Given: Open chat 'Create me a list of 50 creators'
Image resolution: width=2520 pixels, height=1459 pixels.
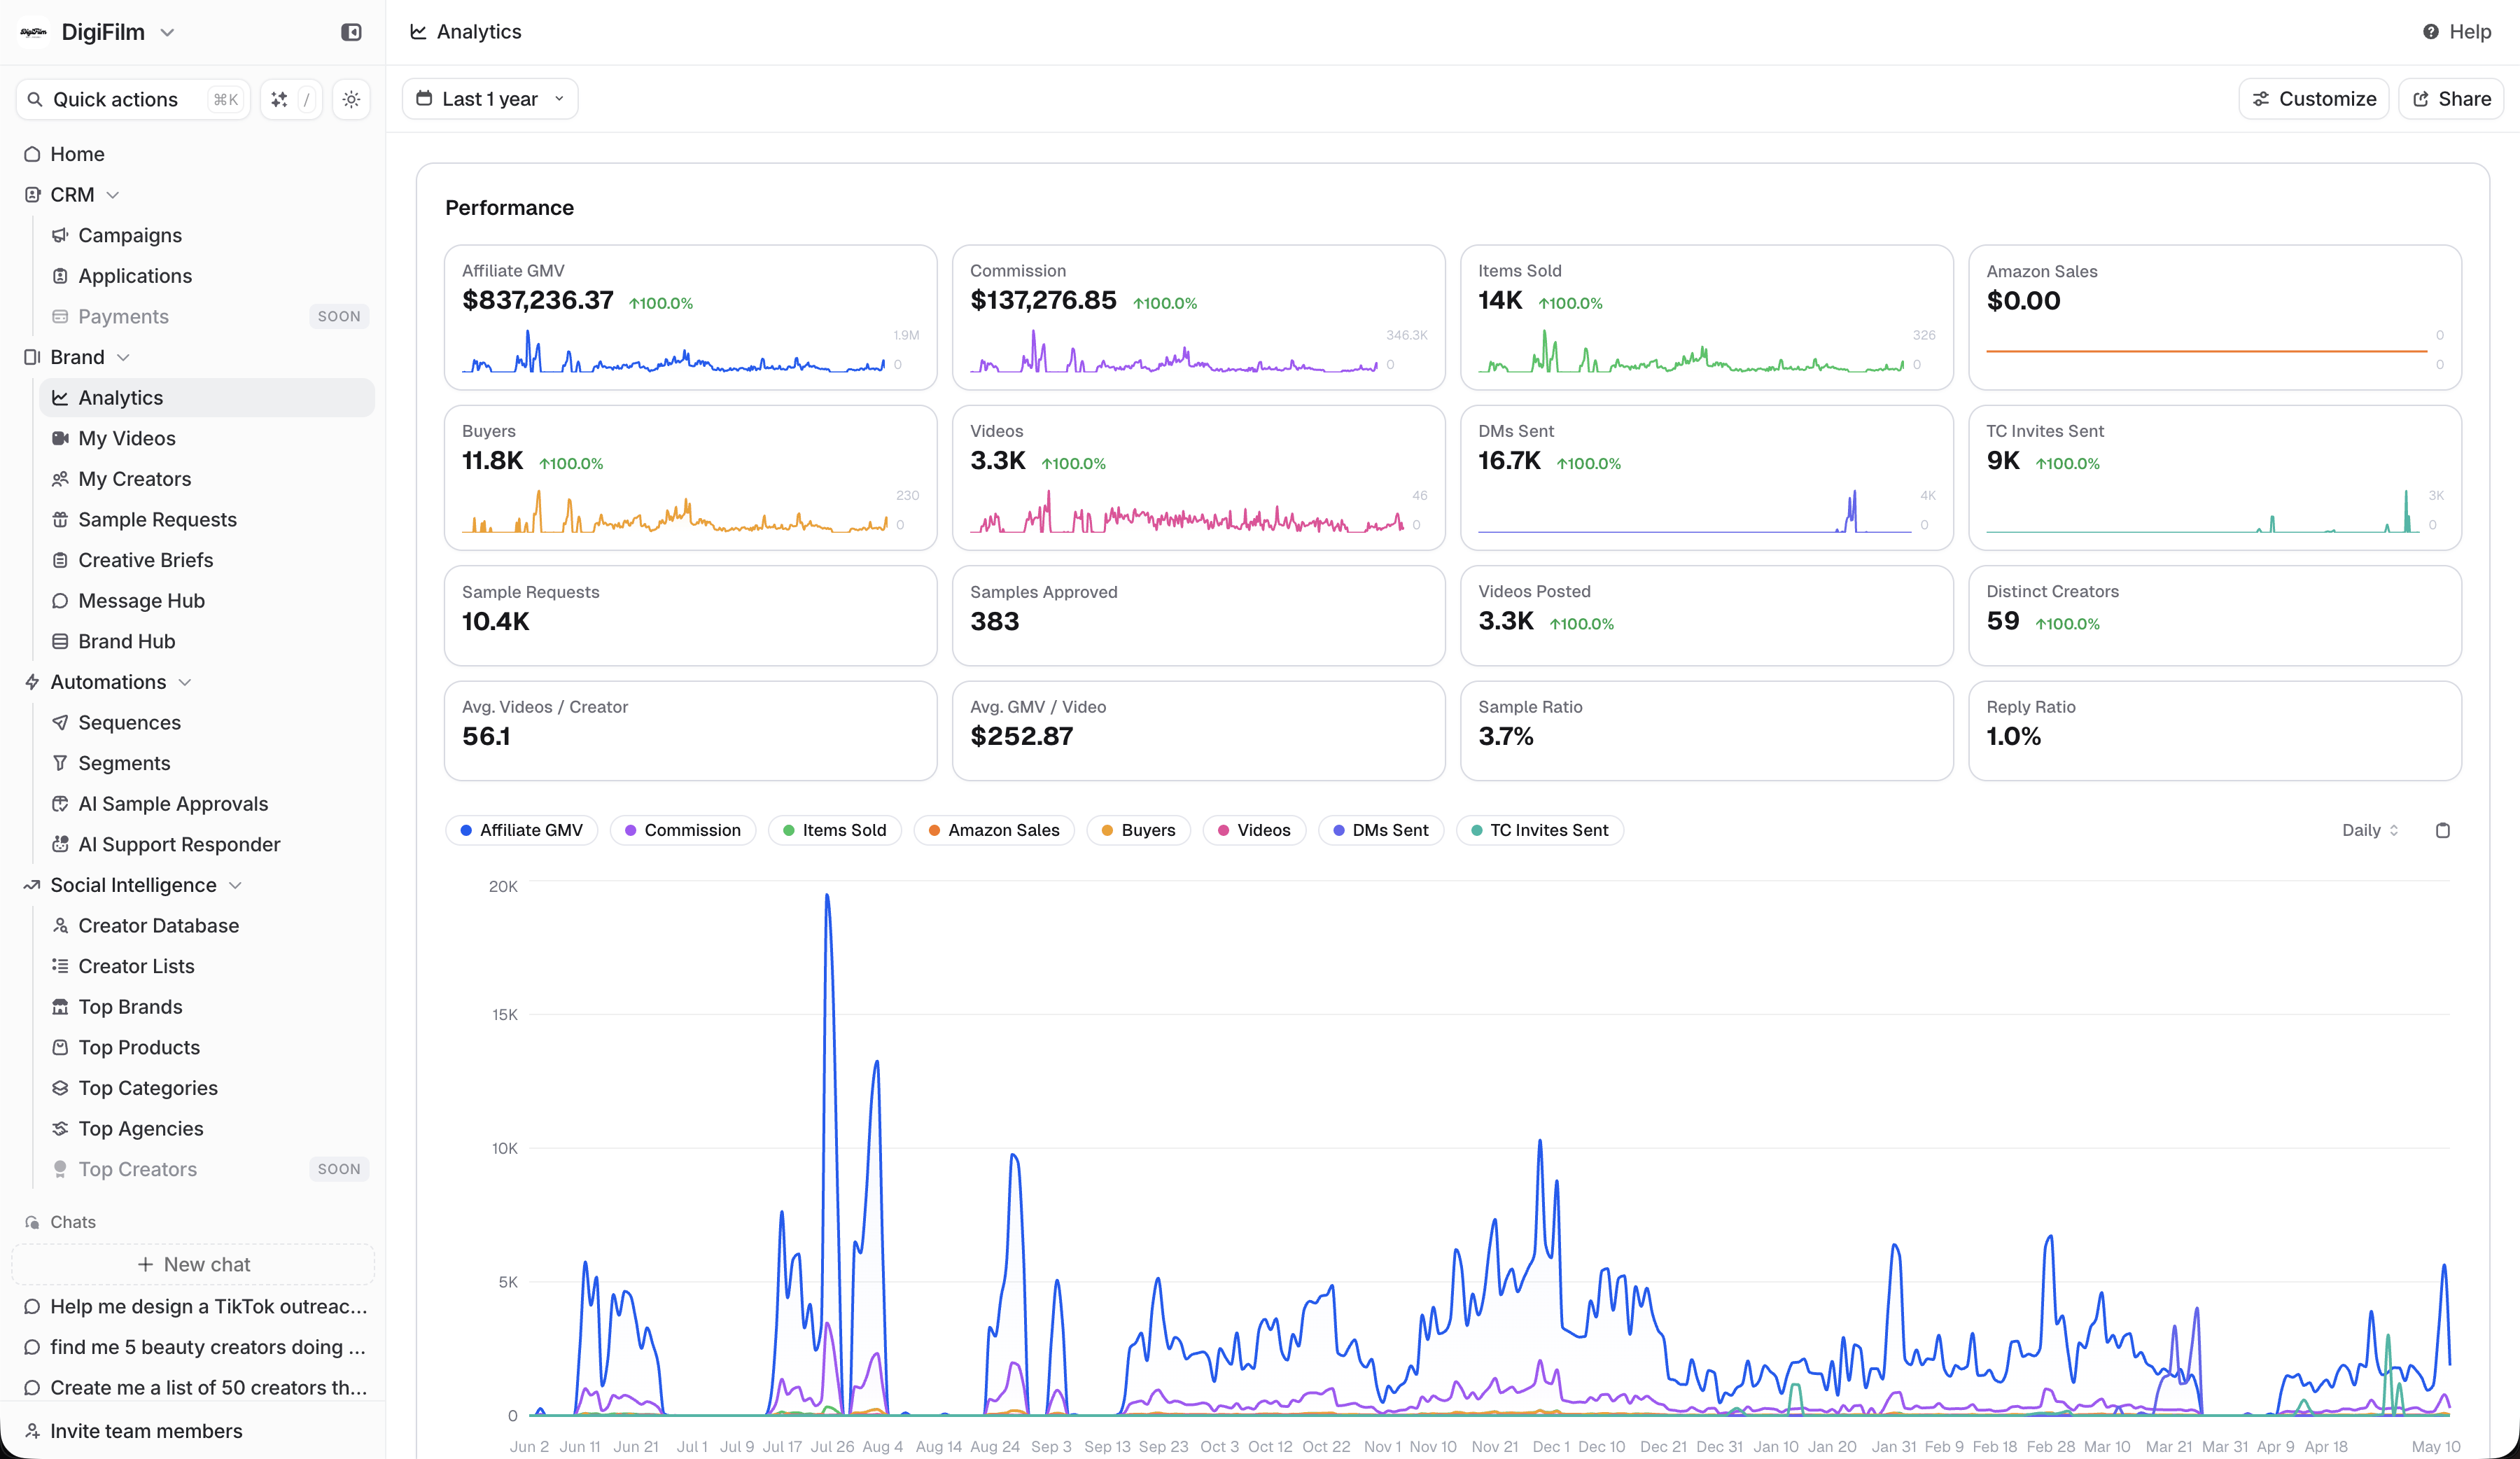Looking at the screenshot, I should click(x=195, y=1388).
